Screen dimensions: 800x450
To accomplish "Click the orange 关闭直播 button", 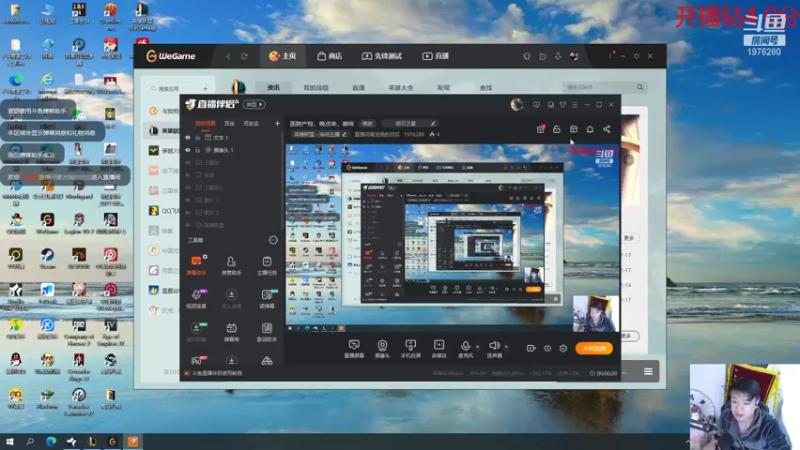I will tap(594, 348).
